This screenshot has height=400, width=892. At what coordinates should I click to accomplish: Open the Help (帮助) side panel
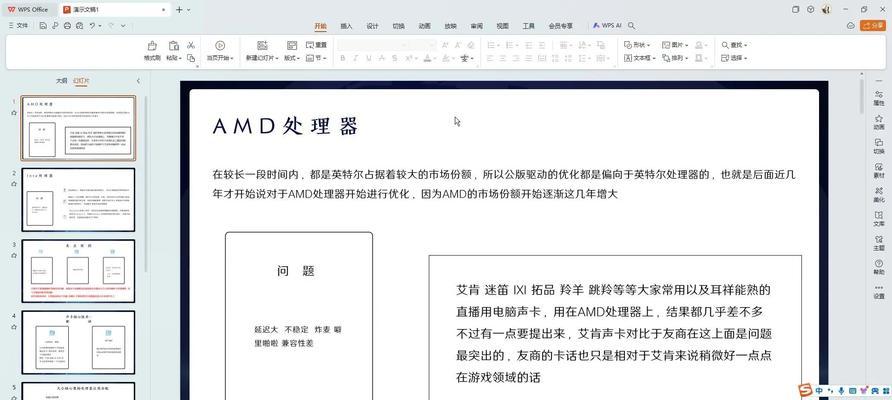pyautogui.click(x=879, y=267)
